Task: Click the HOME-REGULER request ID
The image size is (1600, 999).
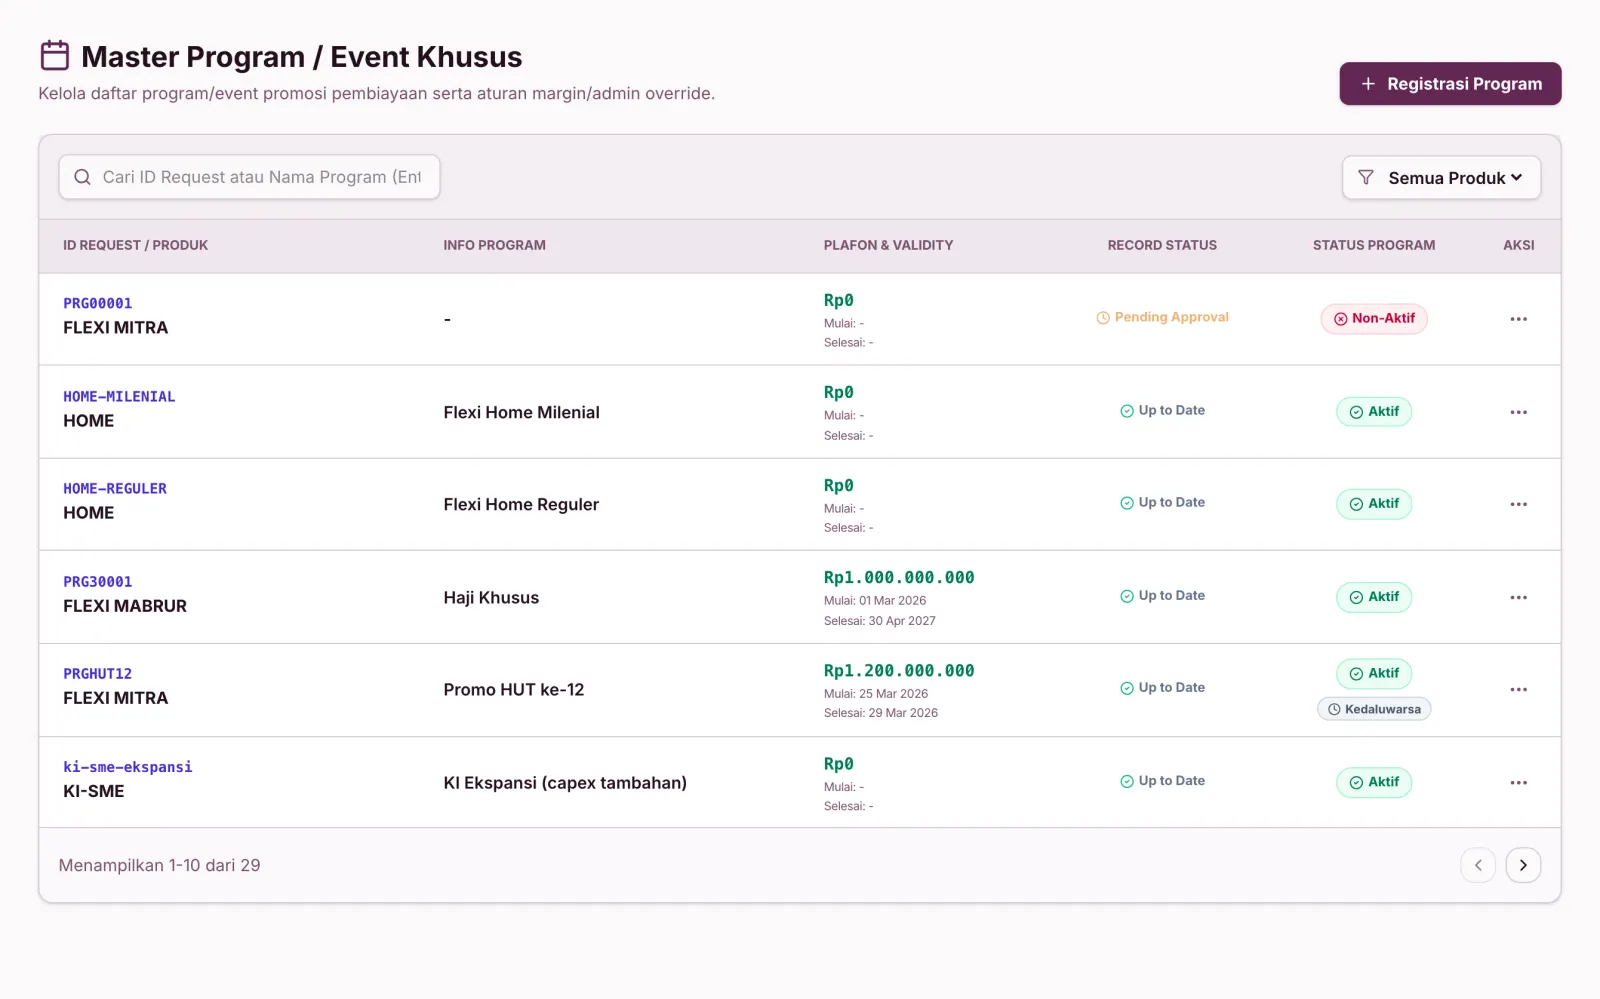Action: click(115, 488)
